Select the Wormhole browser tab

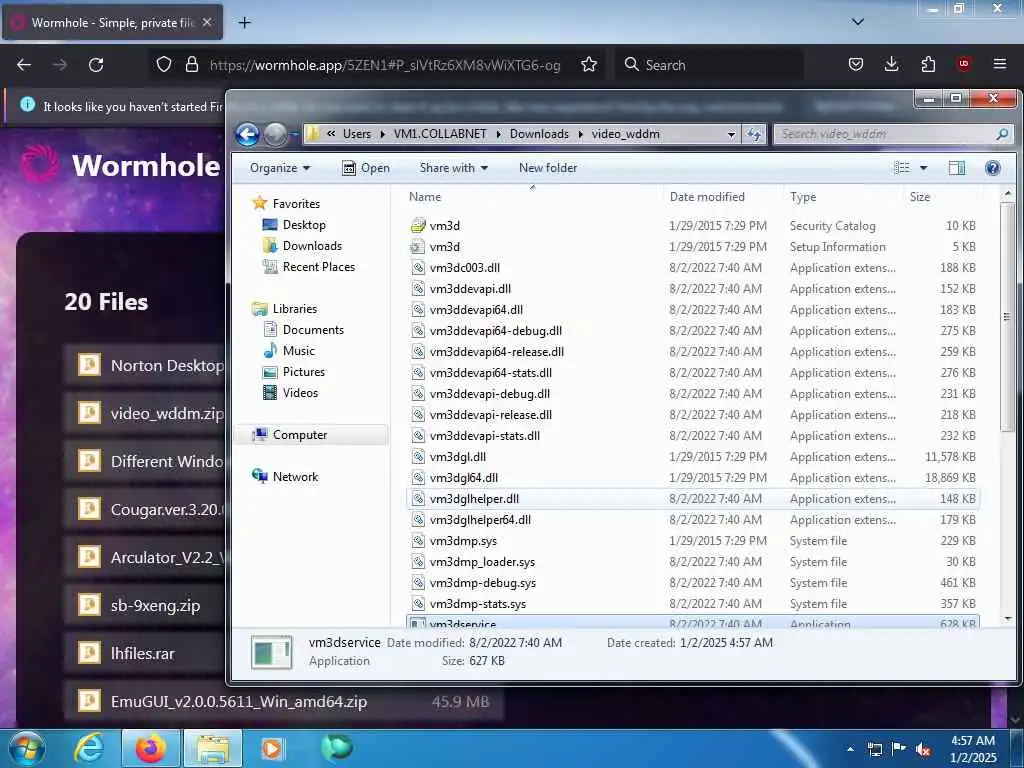(112, 22)
